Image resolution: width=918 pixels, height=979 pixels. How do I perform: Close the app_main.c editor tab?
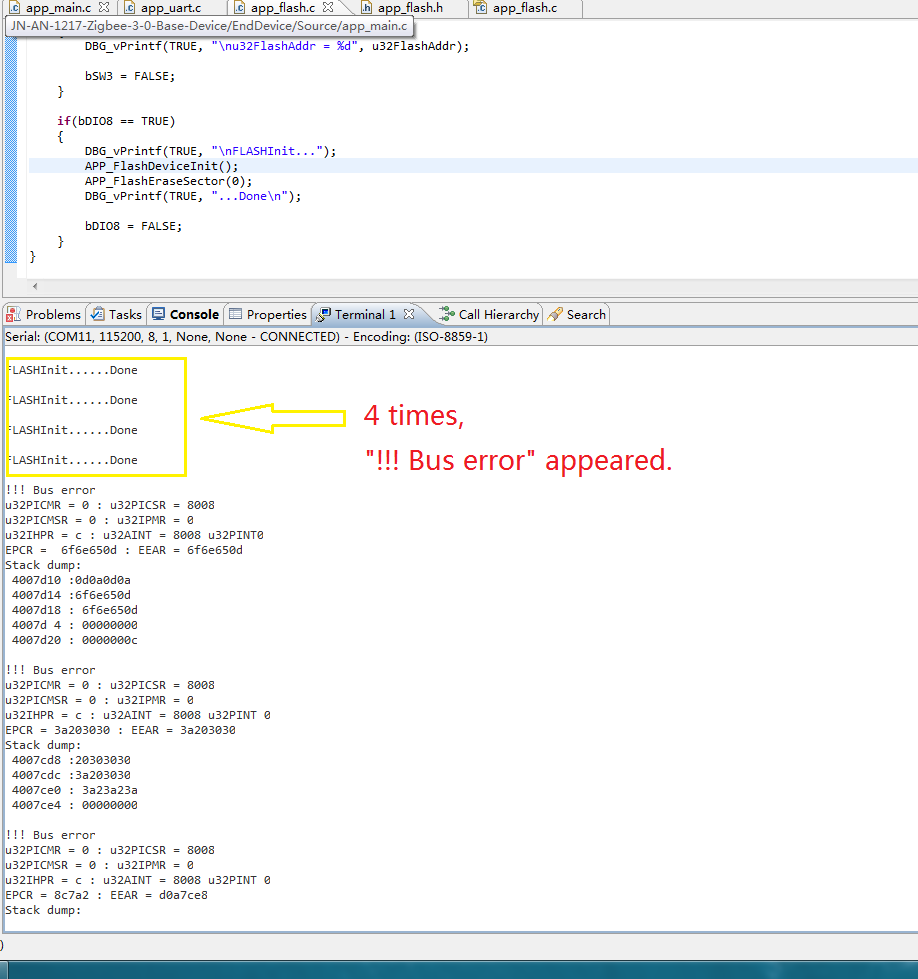[104, 7]
